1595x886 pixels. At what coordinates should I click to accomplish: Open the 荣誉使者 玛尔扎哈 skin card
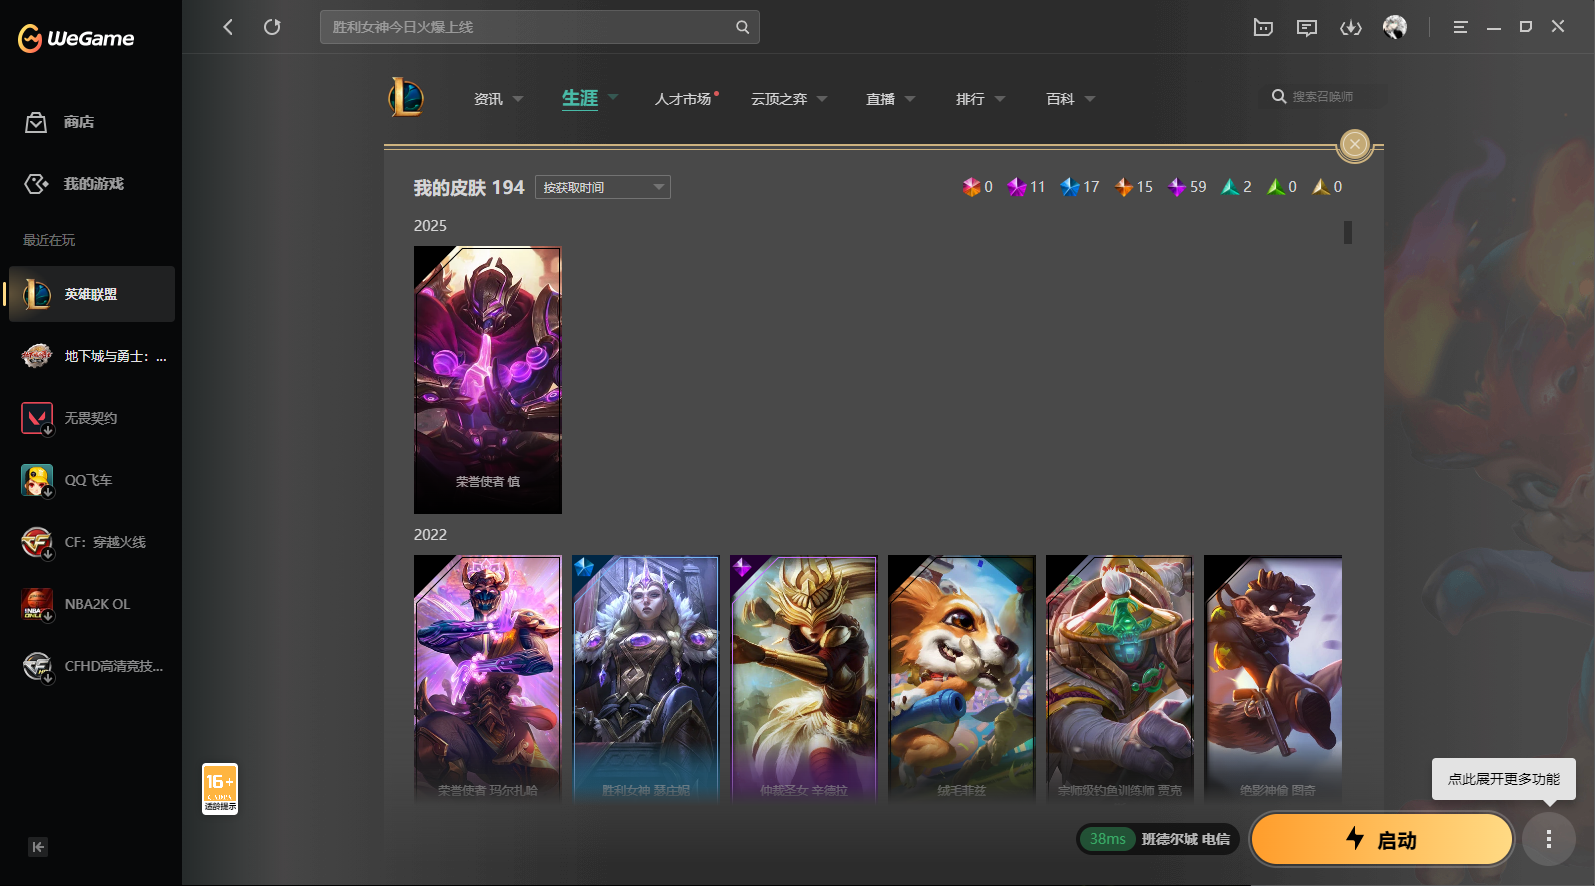click(488, 679)
